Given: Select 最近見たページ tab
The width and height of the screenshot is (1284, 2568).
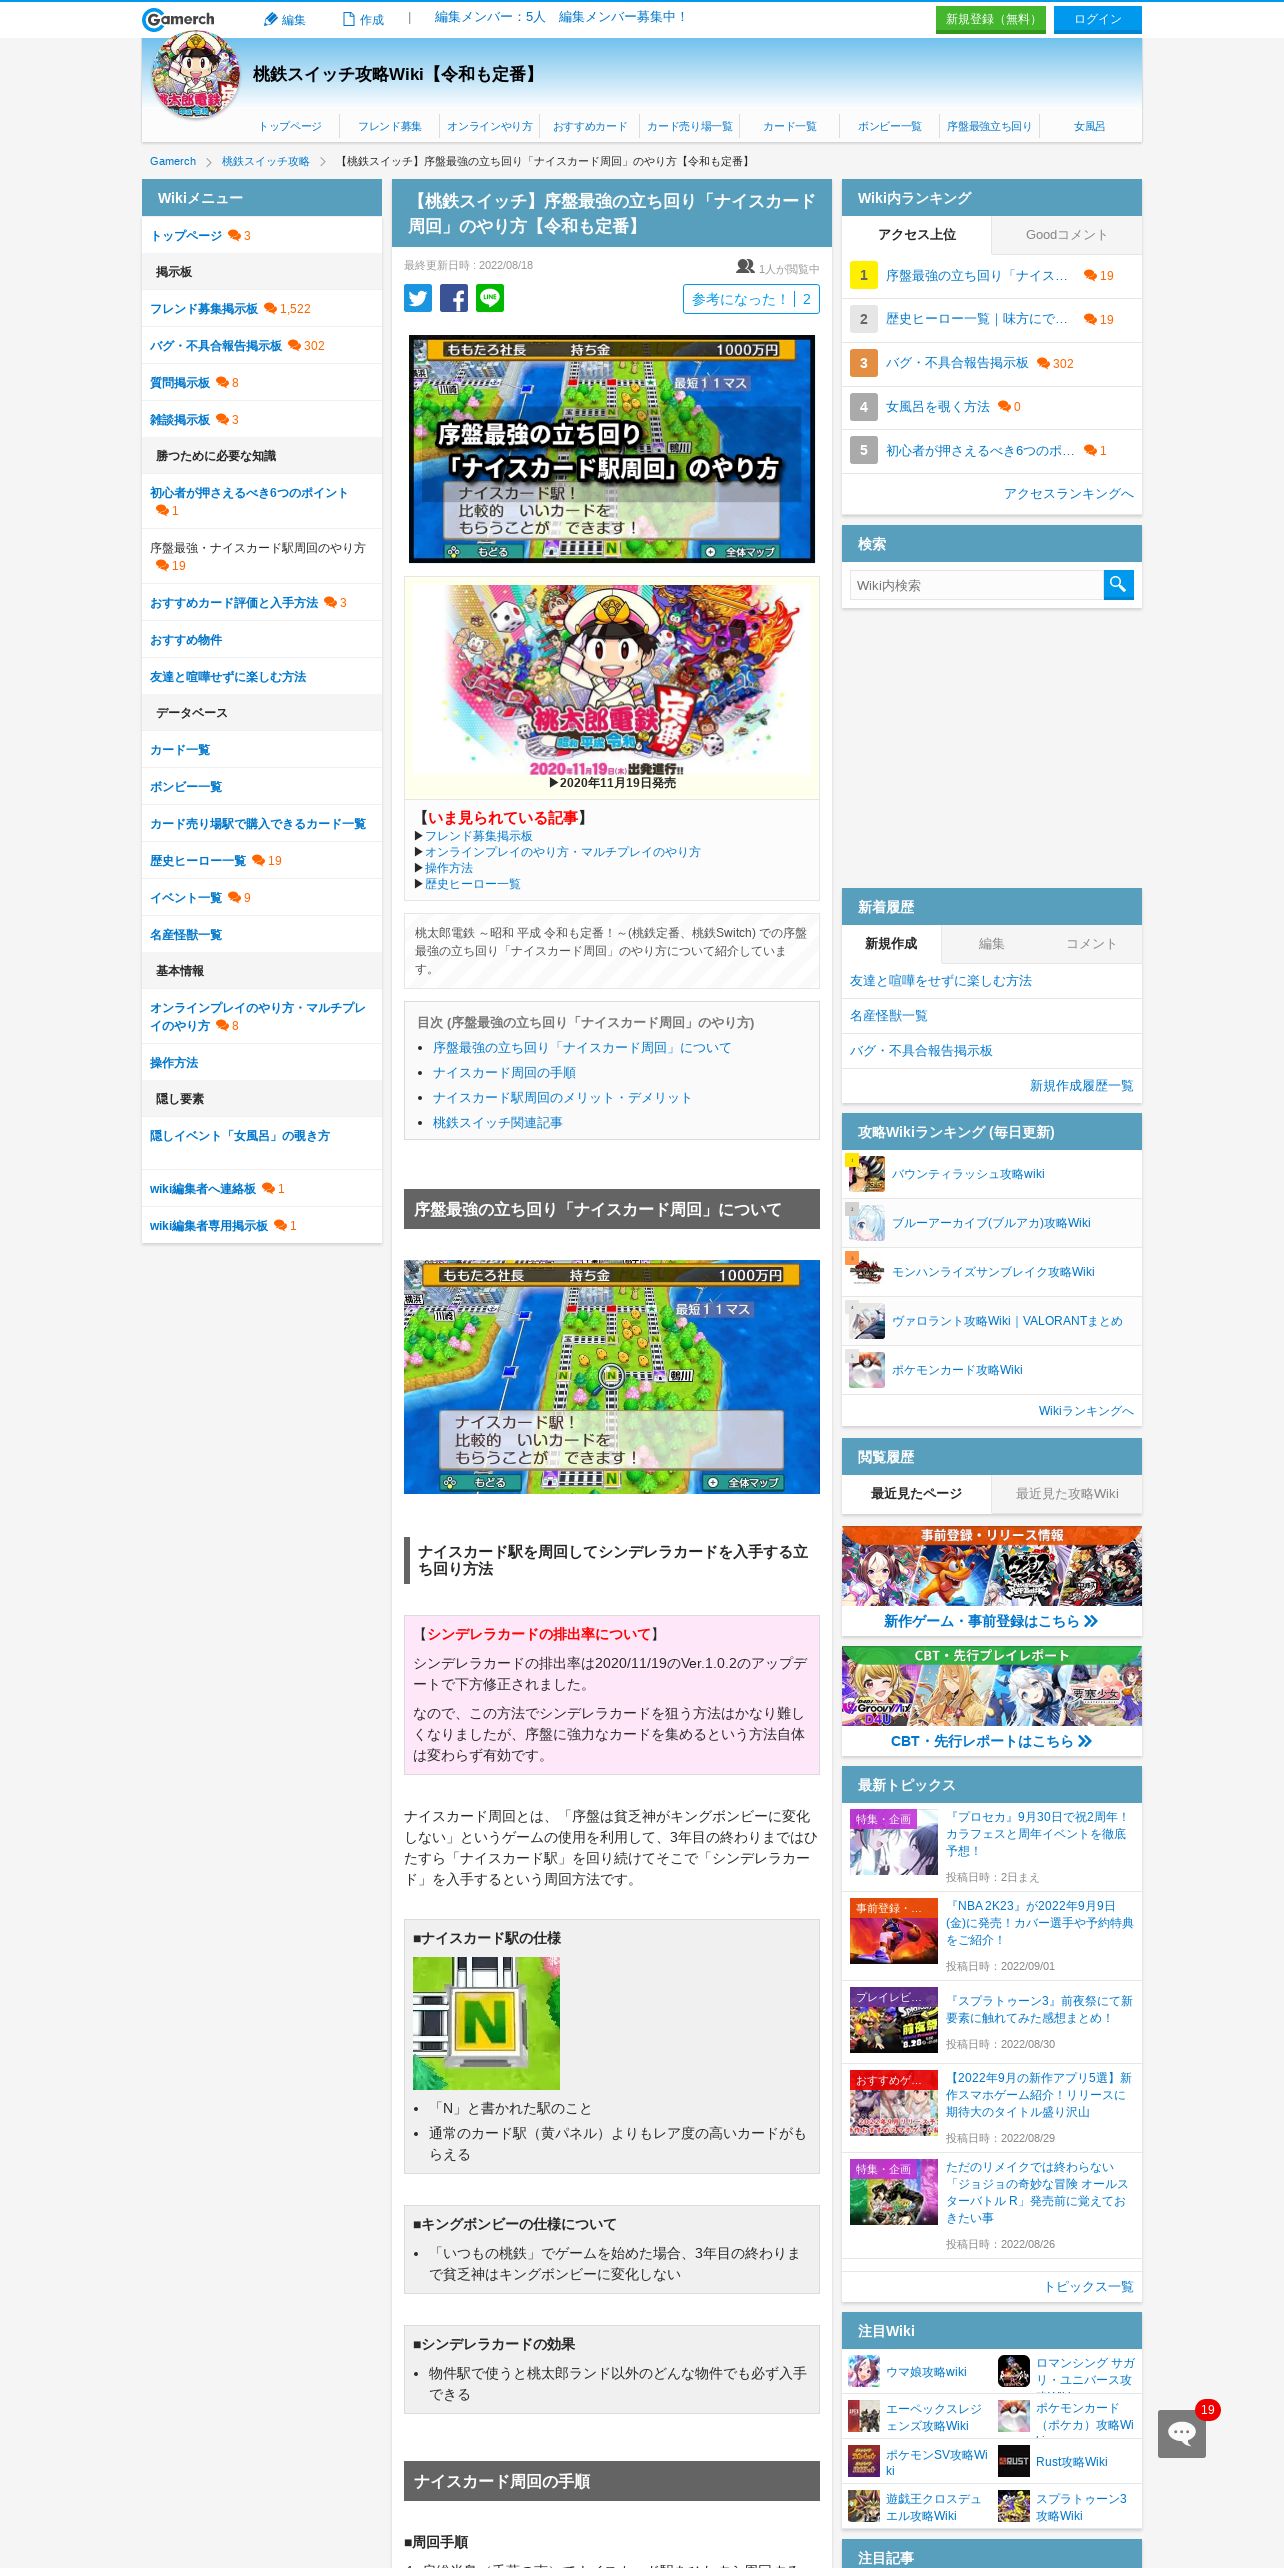Looking at the screenshot, I should [916, 1494].
